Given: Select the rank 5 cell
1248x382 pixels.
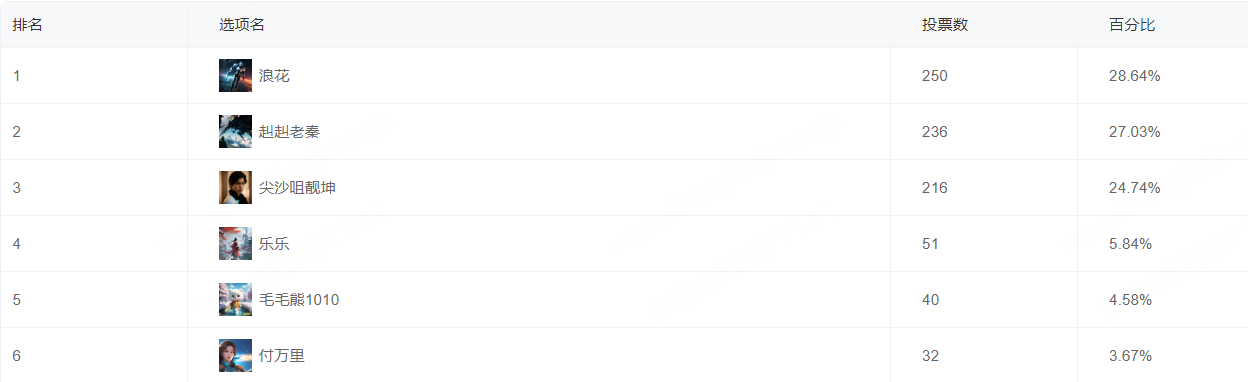Looking at the screenshot, I should [94, 300].
